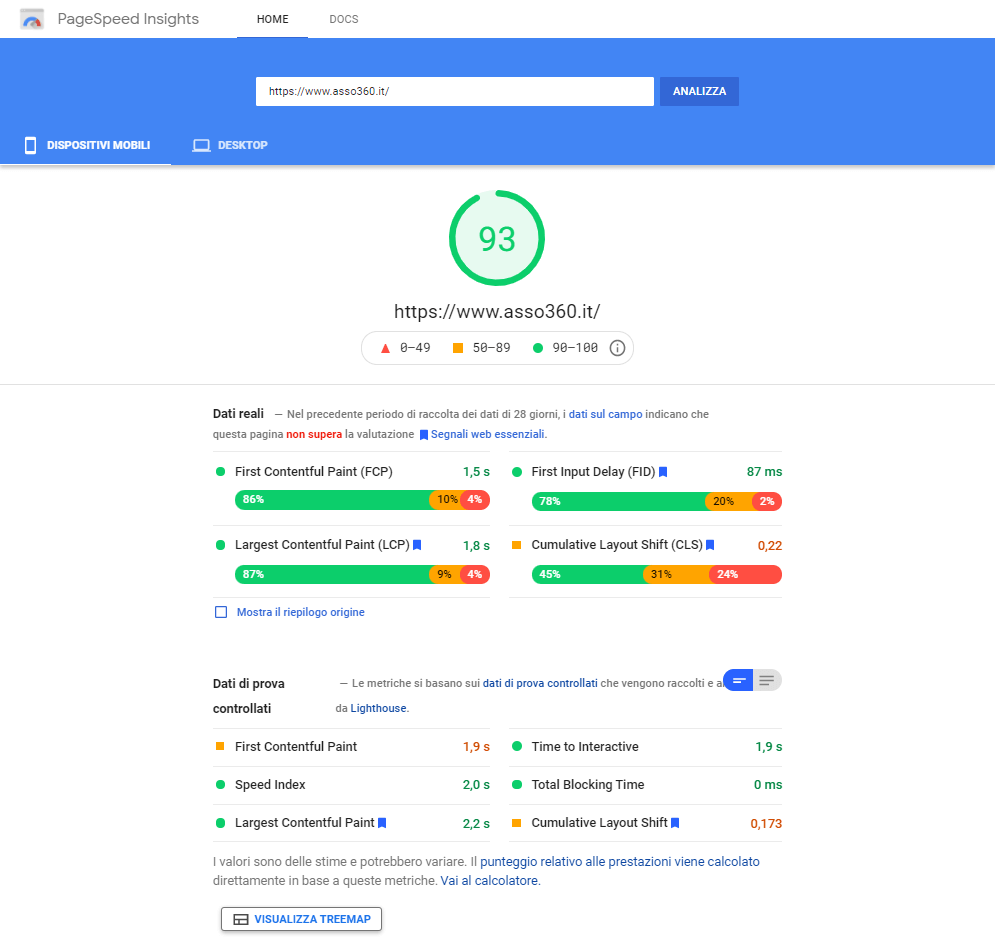
Task: Click the orange square 50–89 legend marker
Action: pyautogui.click(x=458, y=348)
